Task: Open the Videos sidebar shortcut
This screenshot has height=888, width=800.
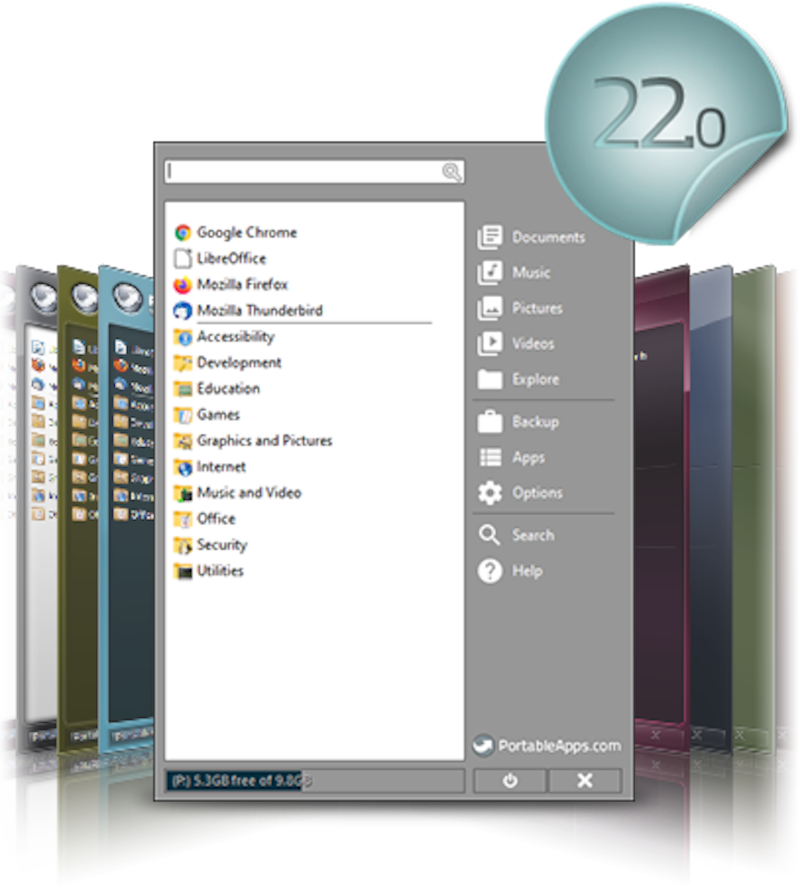Action: [x=531, y=343]
